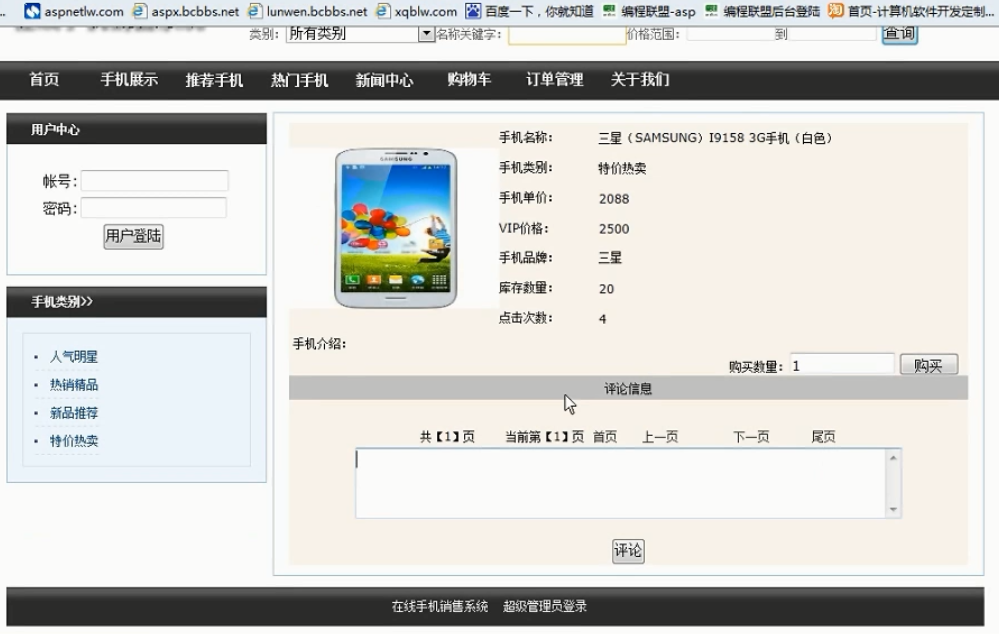Click the 用户中心 panel header

point(136,129)
